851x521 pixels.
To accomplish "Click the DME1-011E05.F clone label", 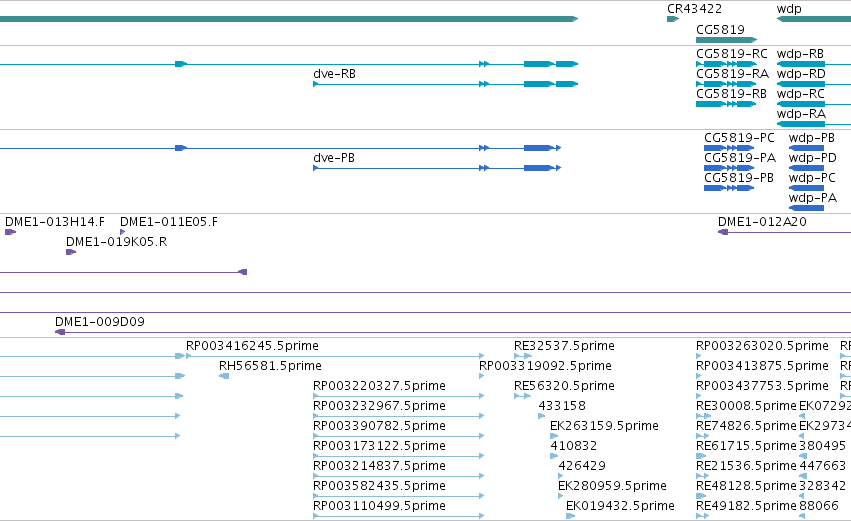I will point(169,222).
